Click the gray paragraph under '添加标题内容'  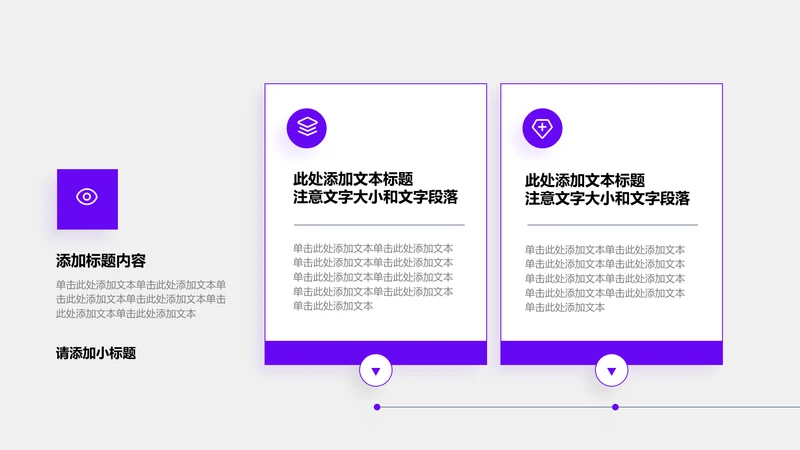coord(141,299)
